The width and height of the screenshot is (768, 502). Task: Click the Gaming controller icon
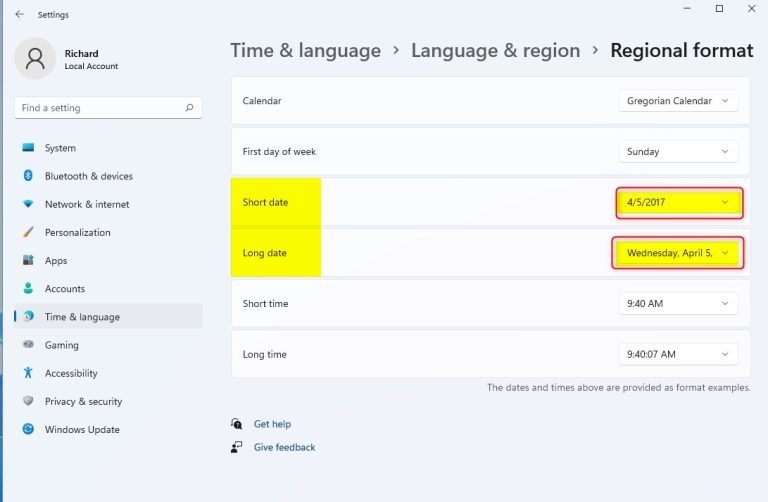coord(28,345)
